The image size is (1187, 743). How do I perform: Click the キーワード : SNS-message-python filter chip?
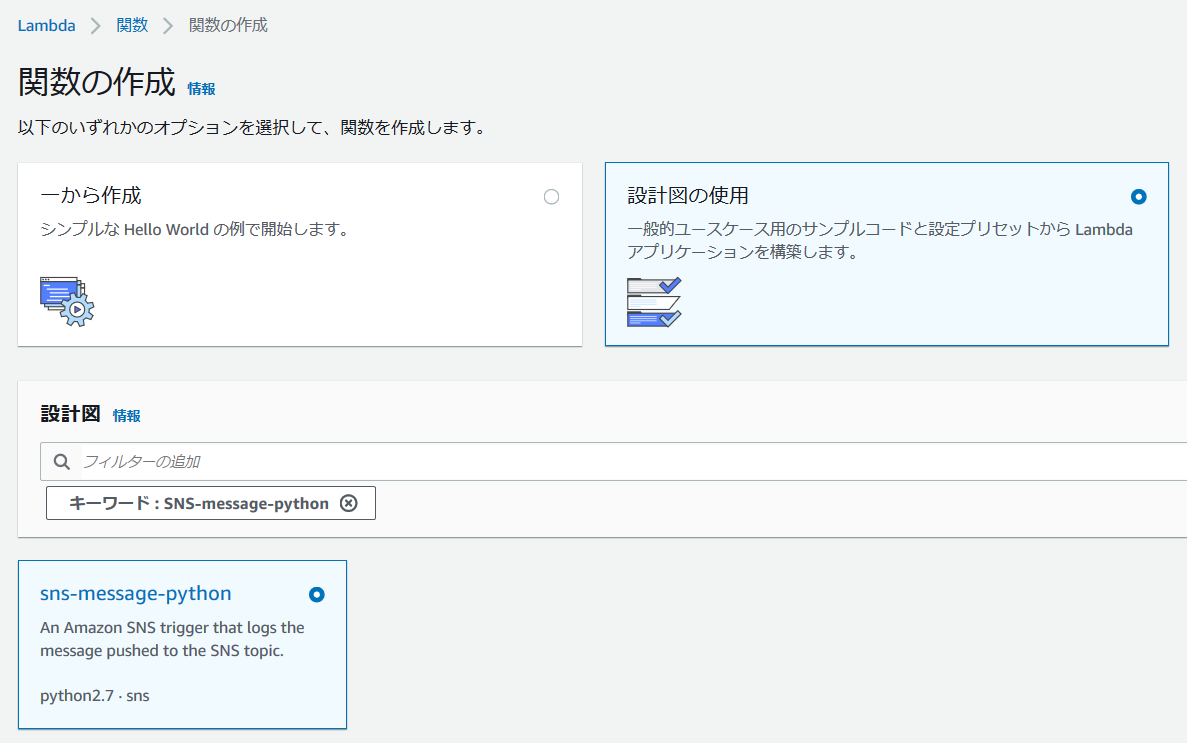point(210,503)
